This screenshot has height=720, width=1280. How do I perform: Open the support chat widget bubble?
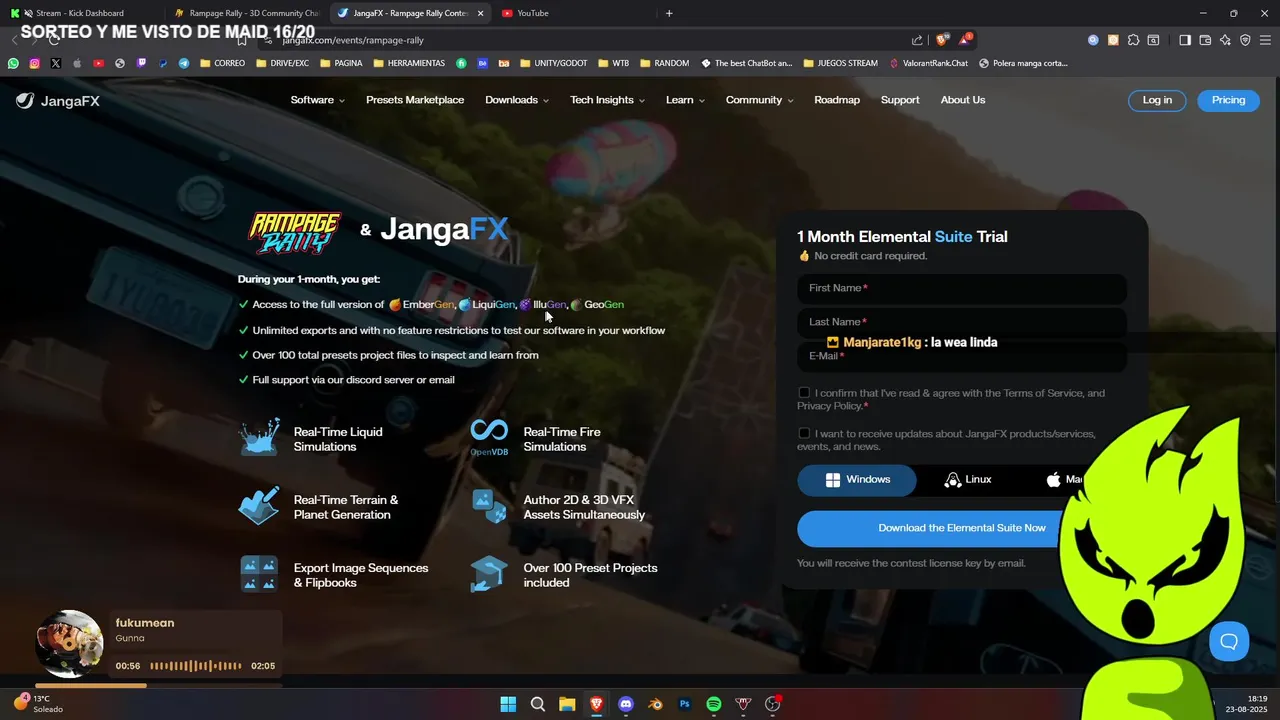[x=1229, y=641]
